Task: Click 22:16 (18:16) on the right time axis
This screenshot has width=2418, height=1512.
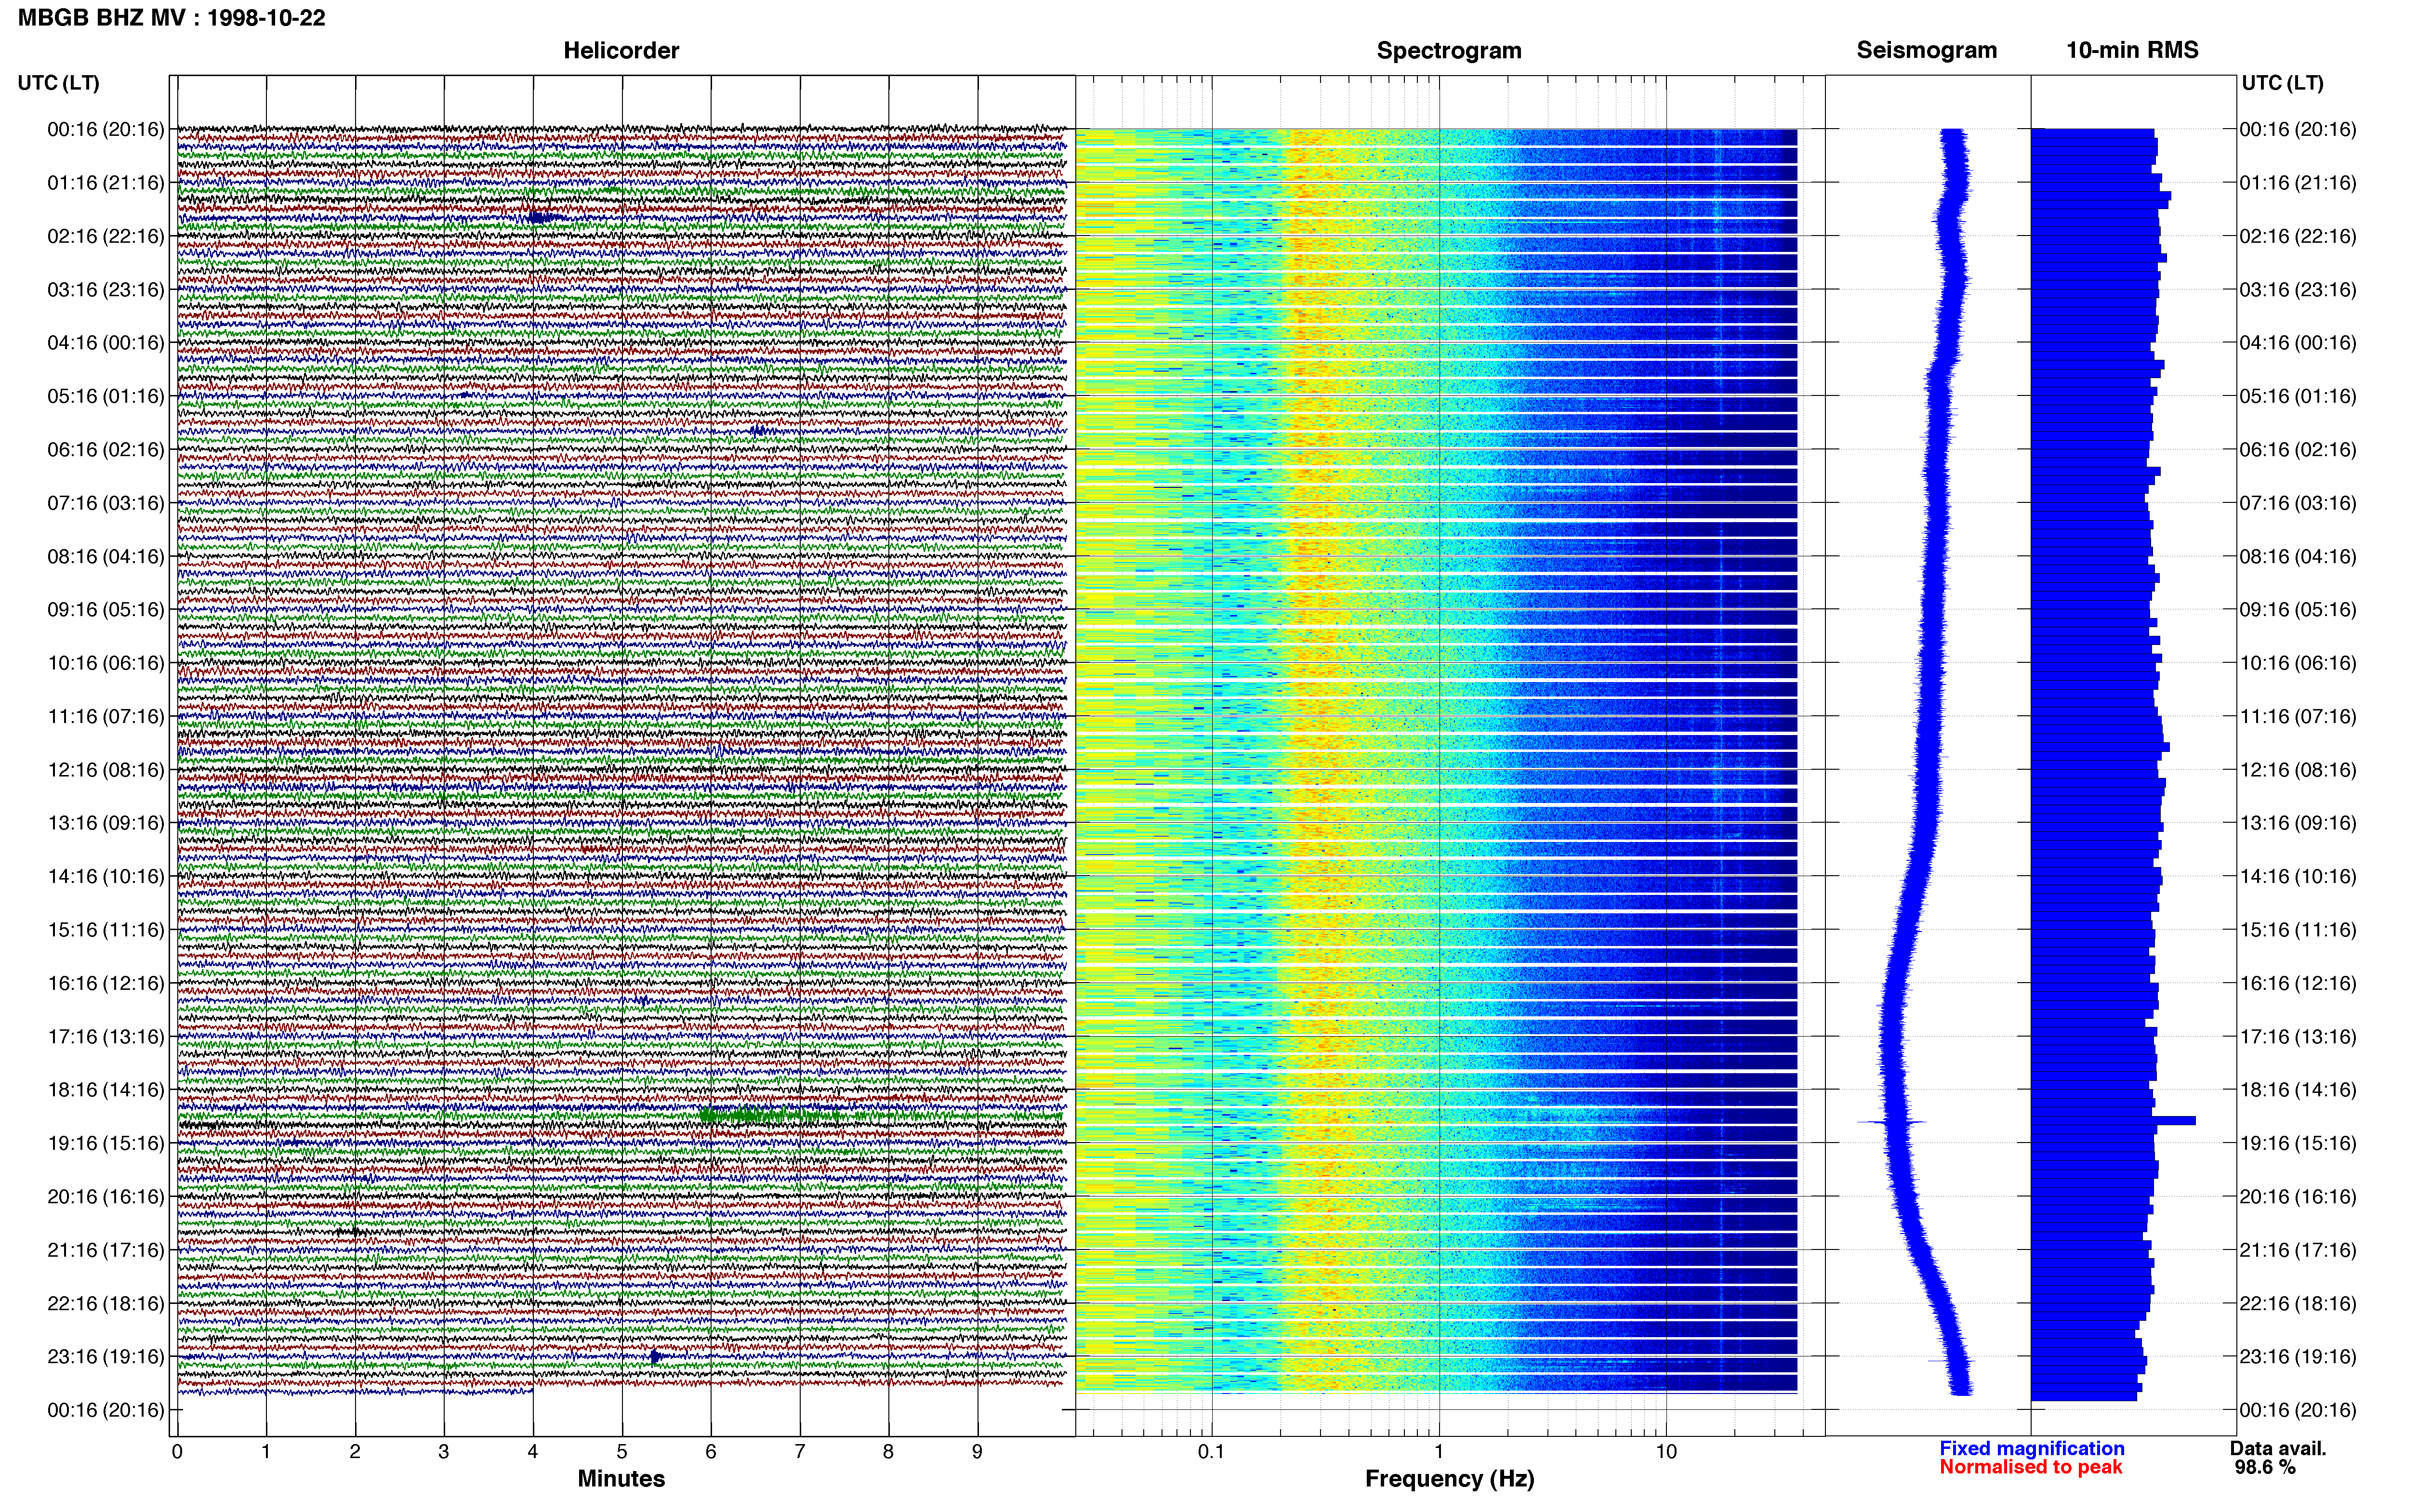Action: (2298, 1304)
